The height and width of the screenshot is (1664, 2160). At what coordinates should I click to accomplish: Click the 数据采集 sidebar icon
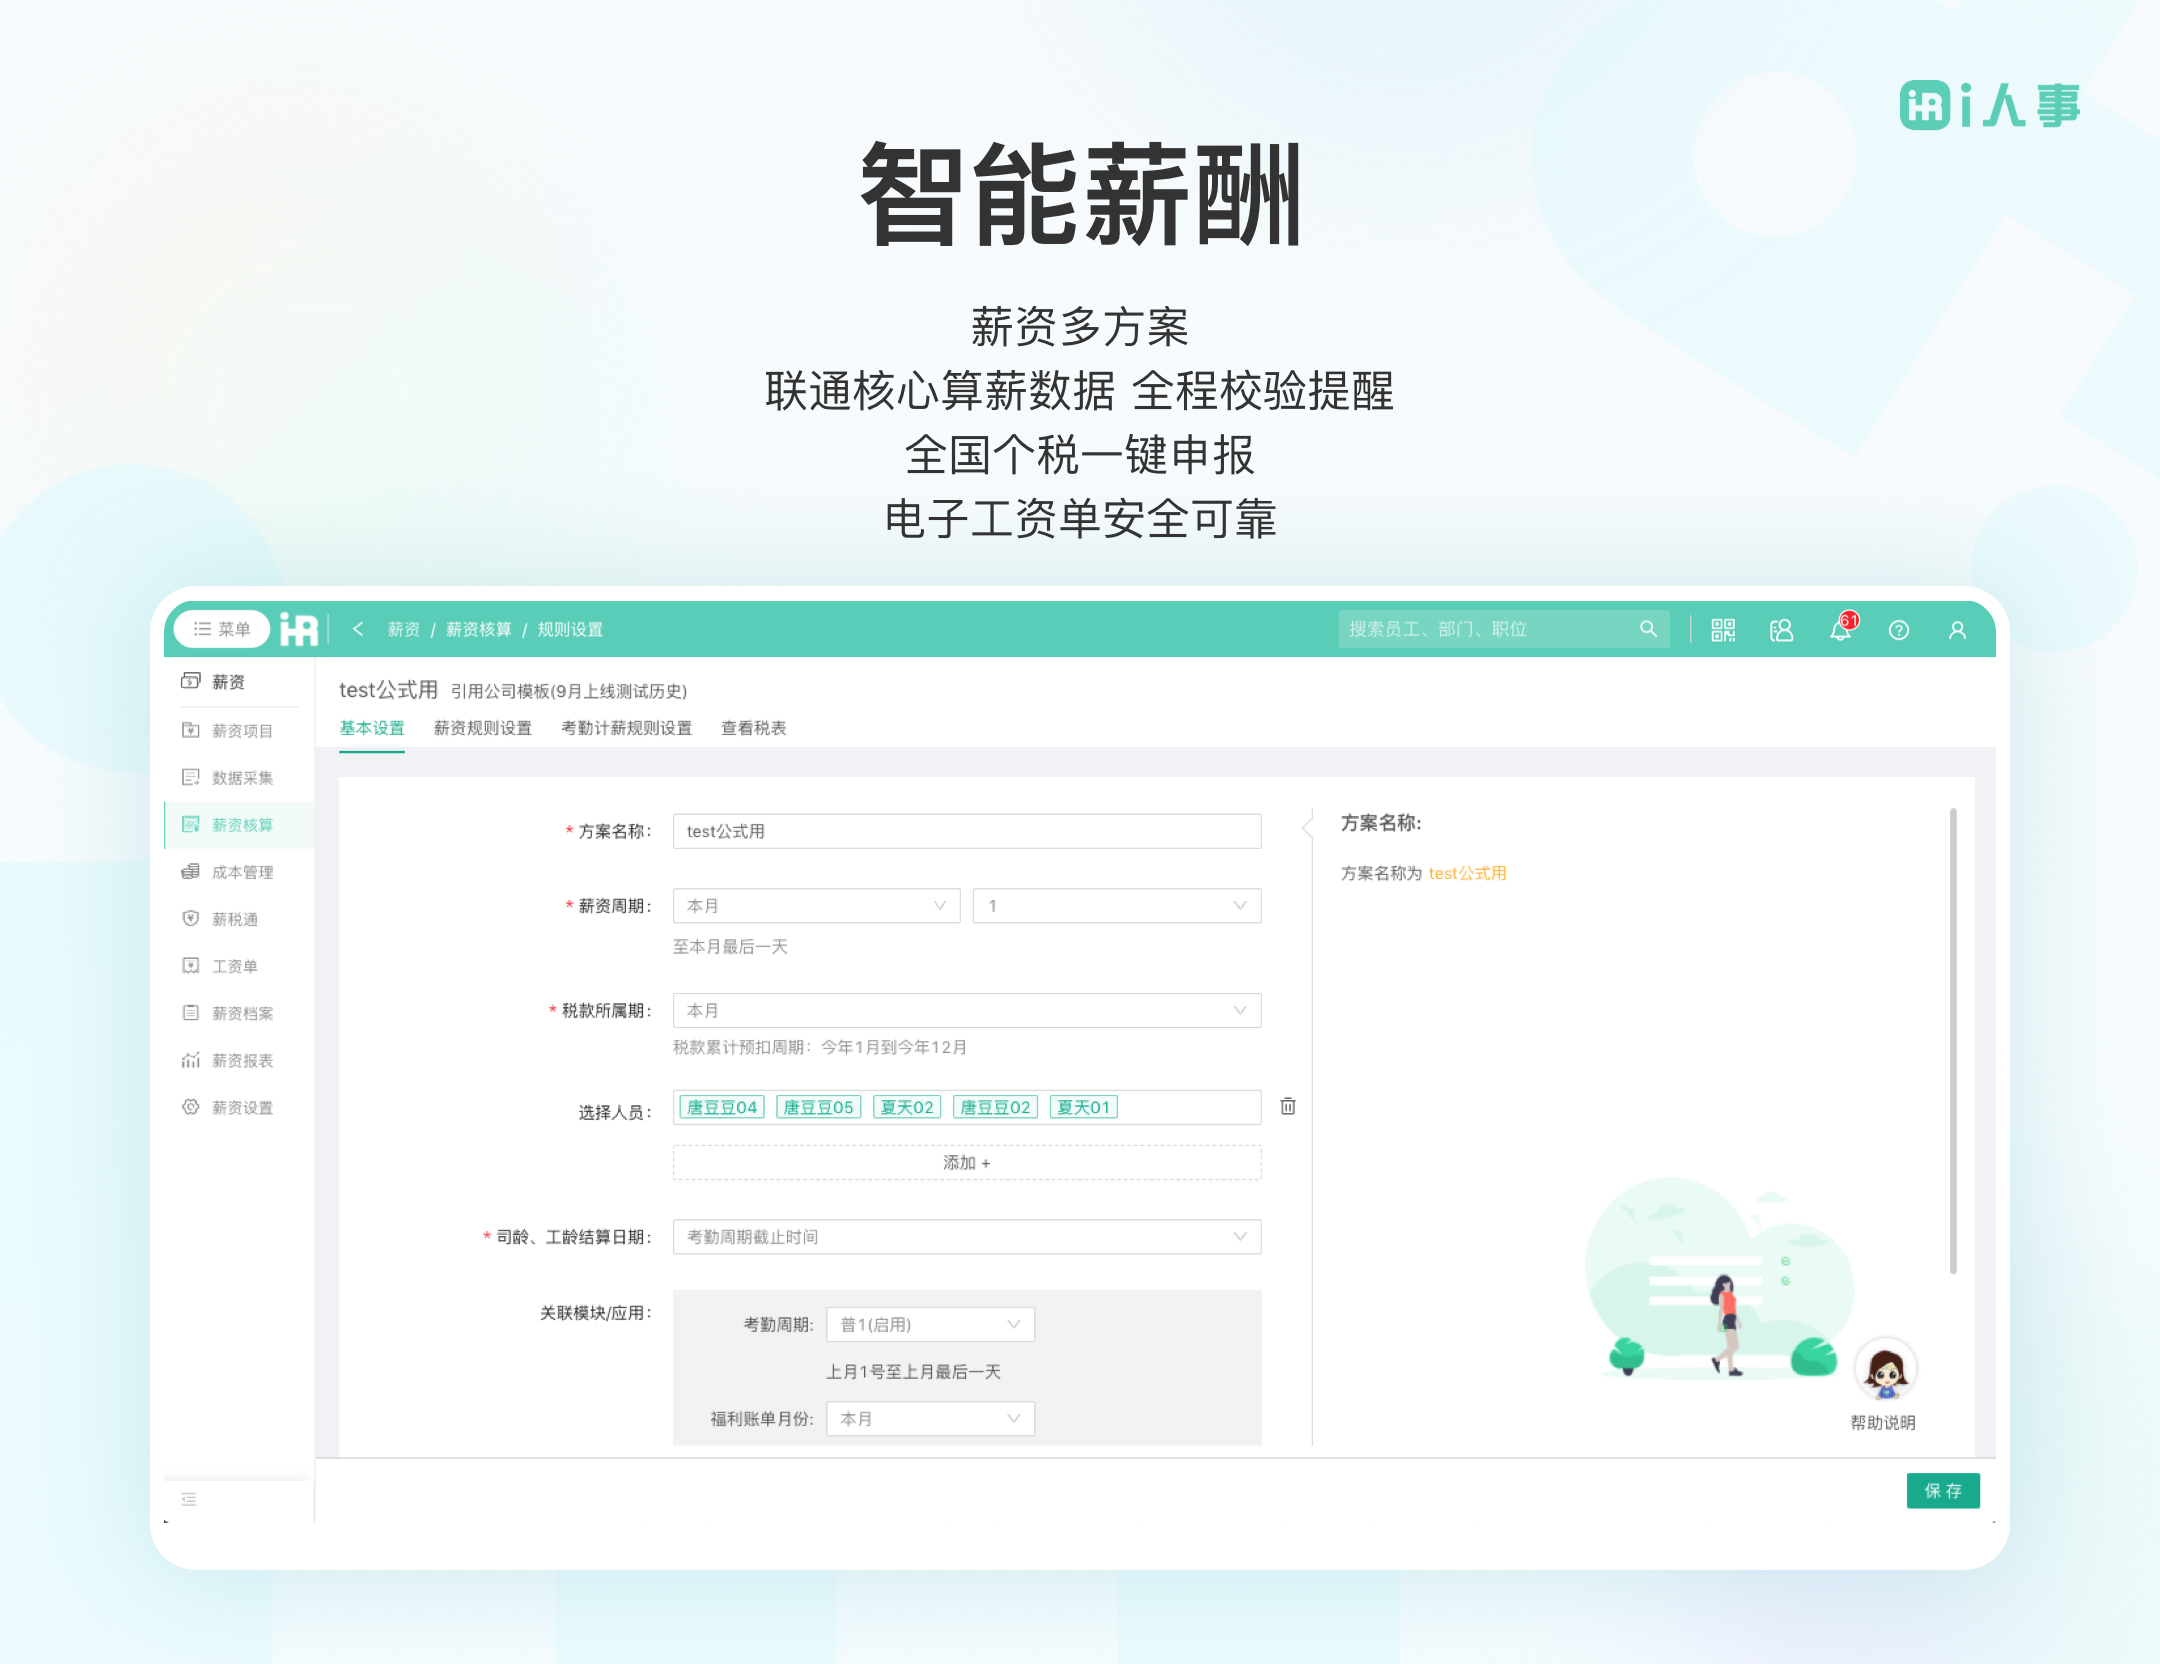(190, 777)
